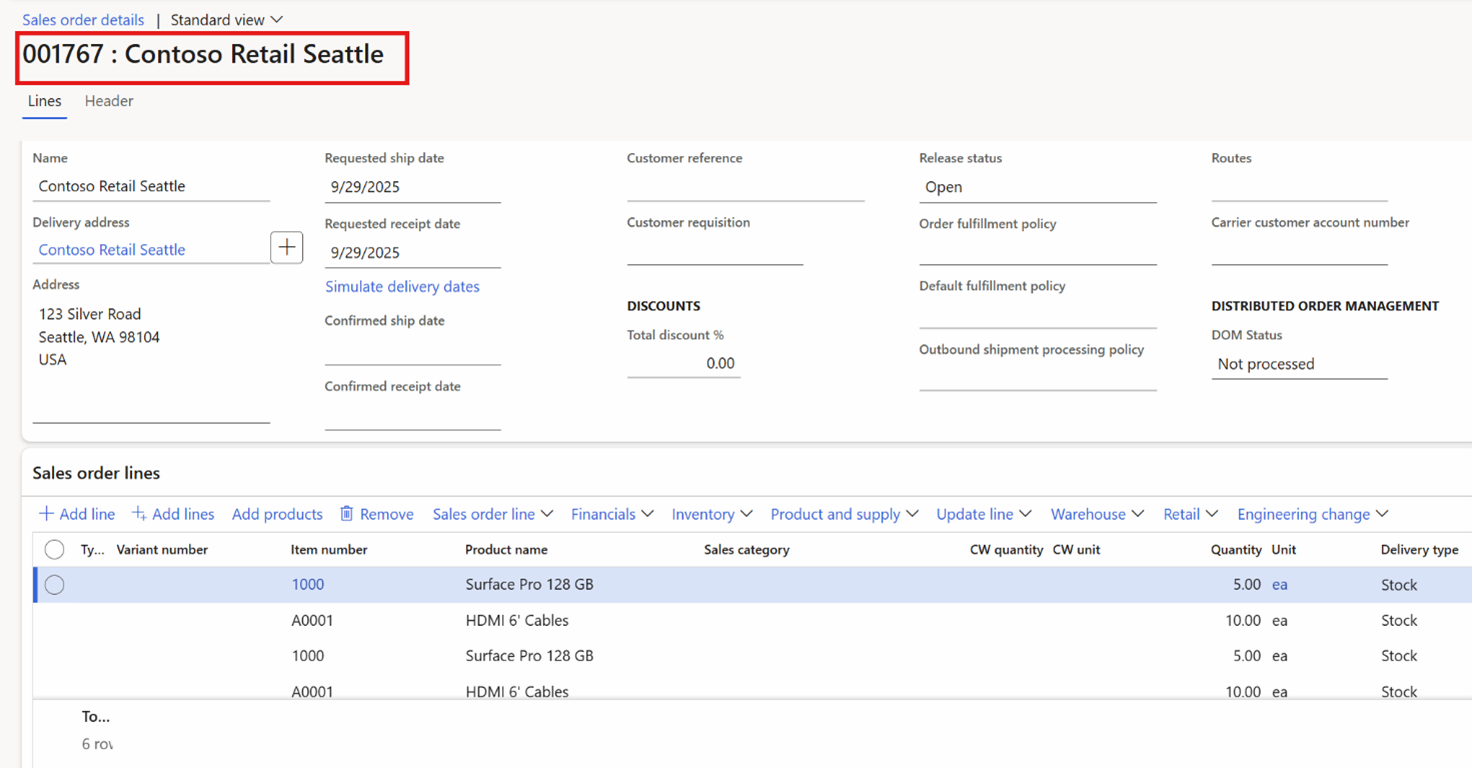
Task: Click the Requested ship date field
Action: tap(412, 187)
